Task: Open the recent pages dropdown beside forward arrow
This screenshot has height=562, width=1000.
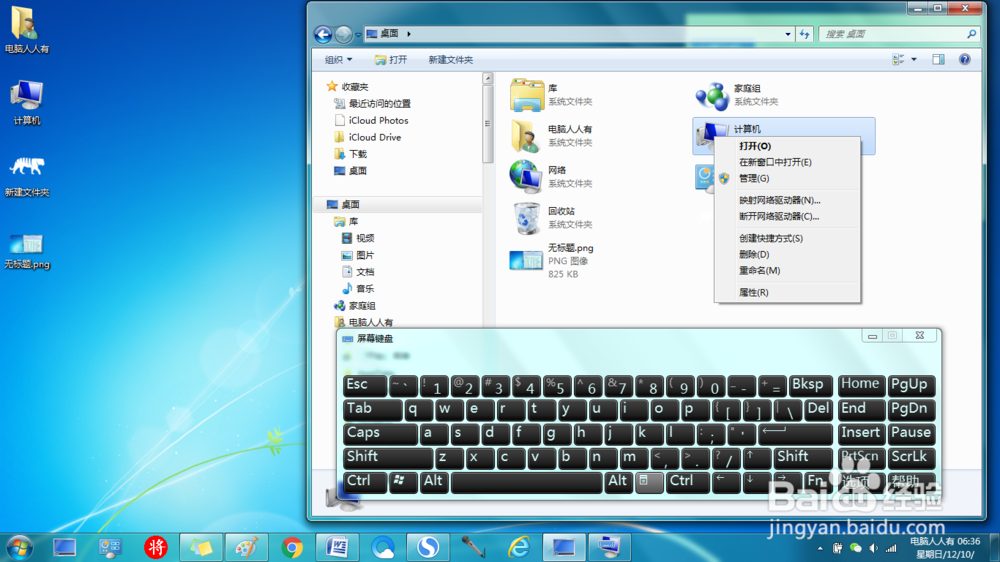Action: click(358, 34)
